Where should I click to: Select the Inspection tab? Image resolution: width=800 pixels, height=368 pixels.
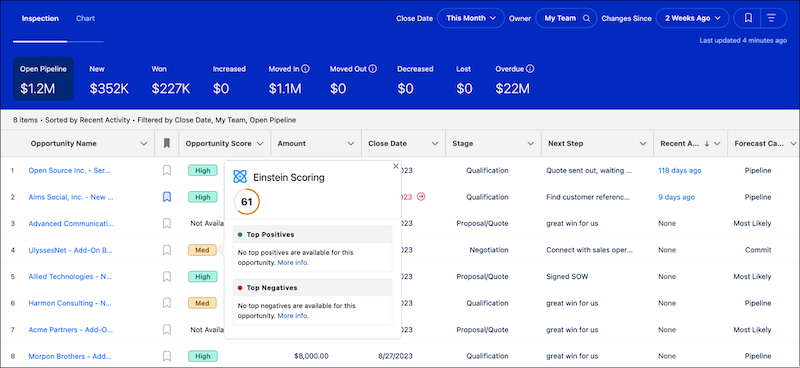pyautogui.click(x=40, y=18)
